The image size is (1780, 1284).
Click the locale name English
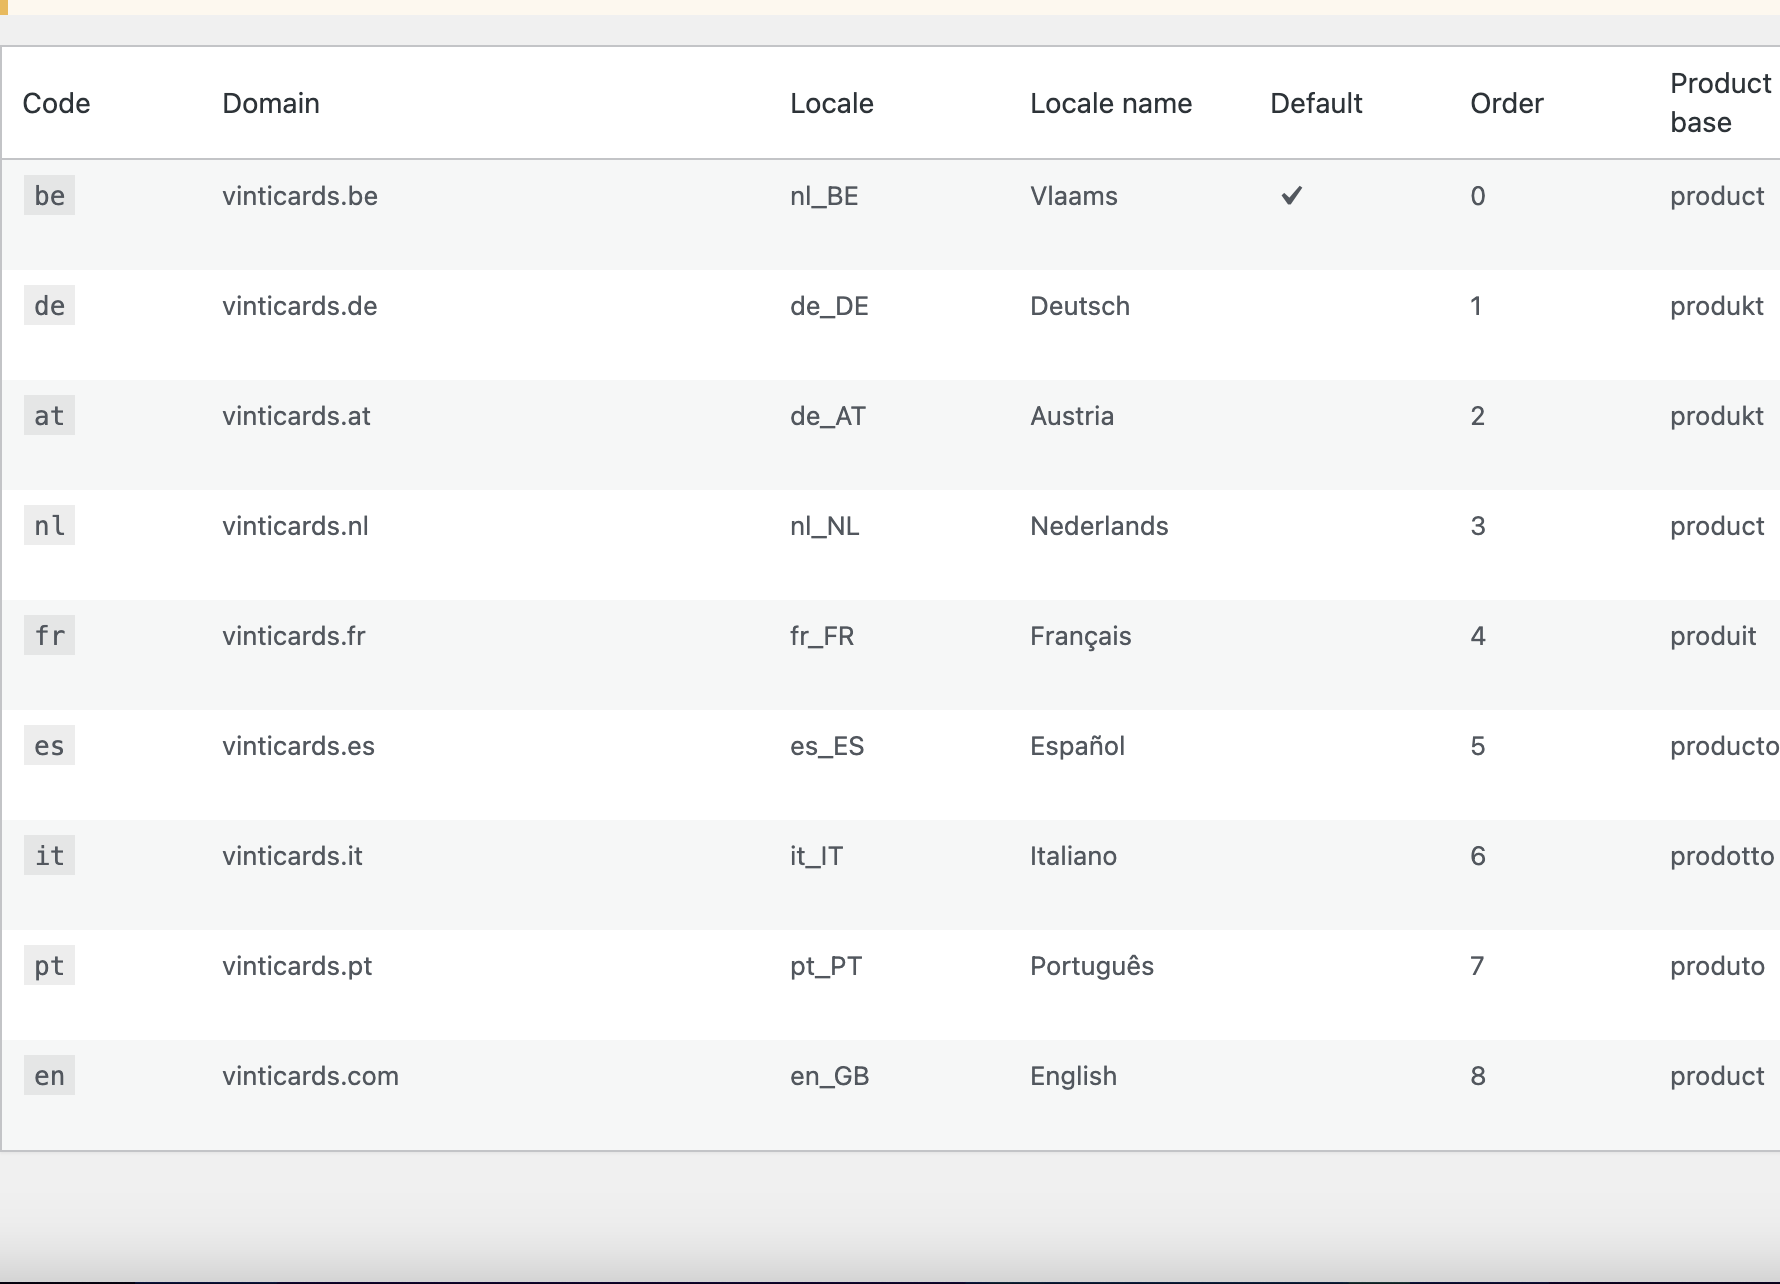click(1073, 1076)
